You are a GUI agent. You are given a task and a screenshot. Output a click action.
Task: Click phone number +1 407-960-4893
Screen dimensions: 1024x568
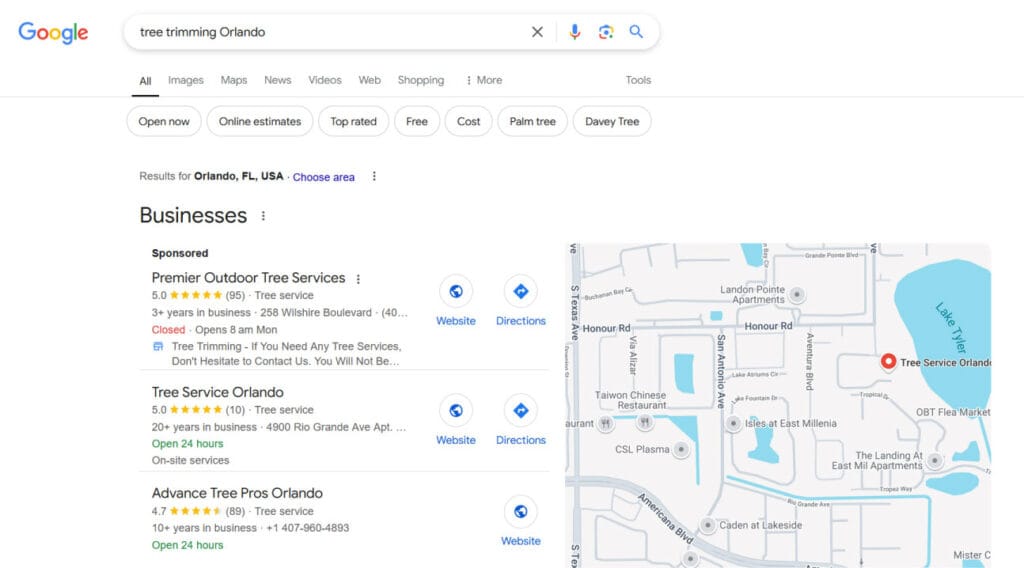tap(308, 528)
